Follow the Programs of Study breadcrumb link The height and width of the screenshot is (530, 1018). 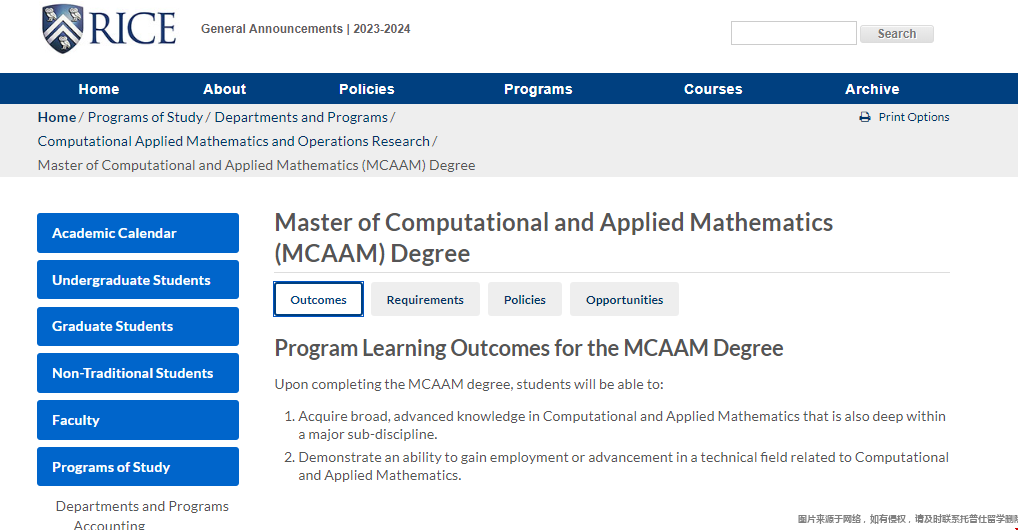pos(145,118)
